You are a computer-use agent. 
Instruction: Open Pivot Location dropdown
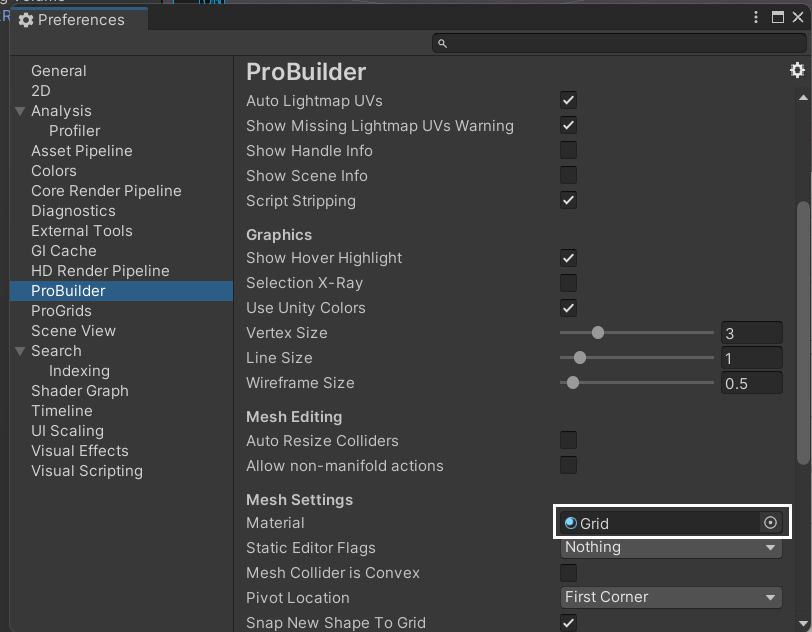pyautogui.click(x=671, y=597)
